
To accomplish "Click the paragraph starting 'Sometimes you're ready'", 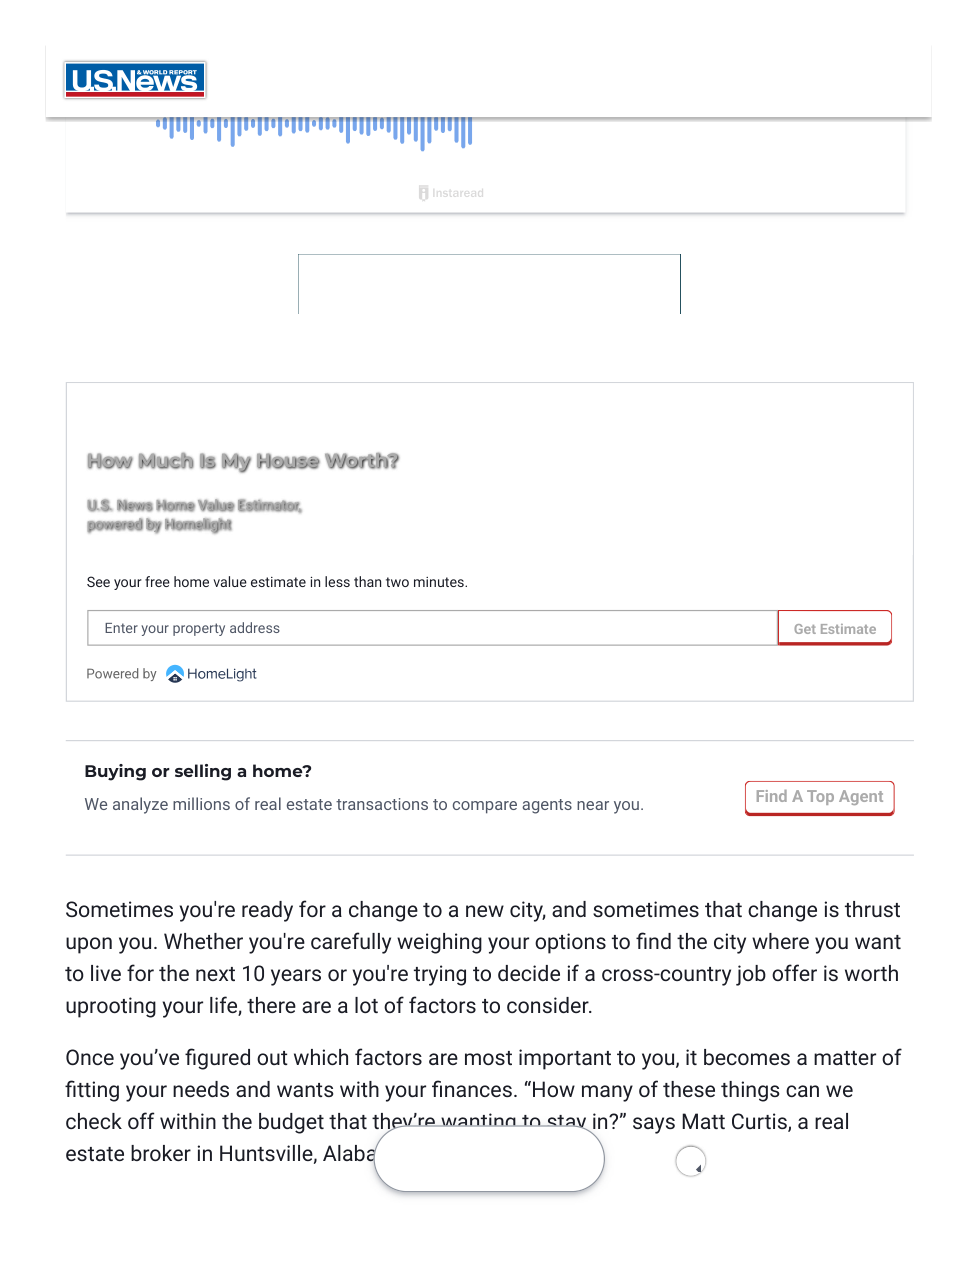I will point(483,958).
